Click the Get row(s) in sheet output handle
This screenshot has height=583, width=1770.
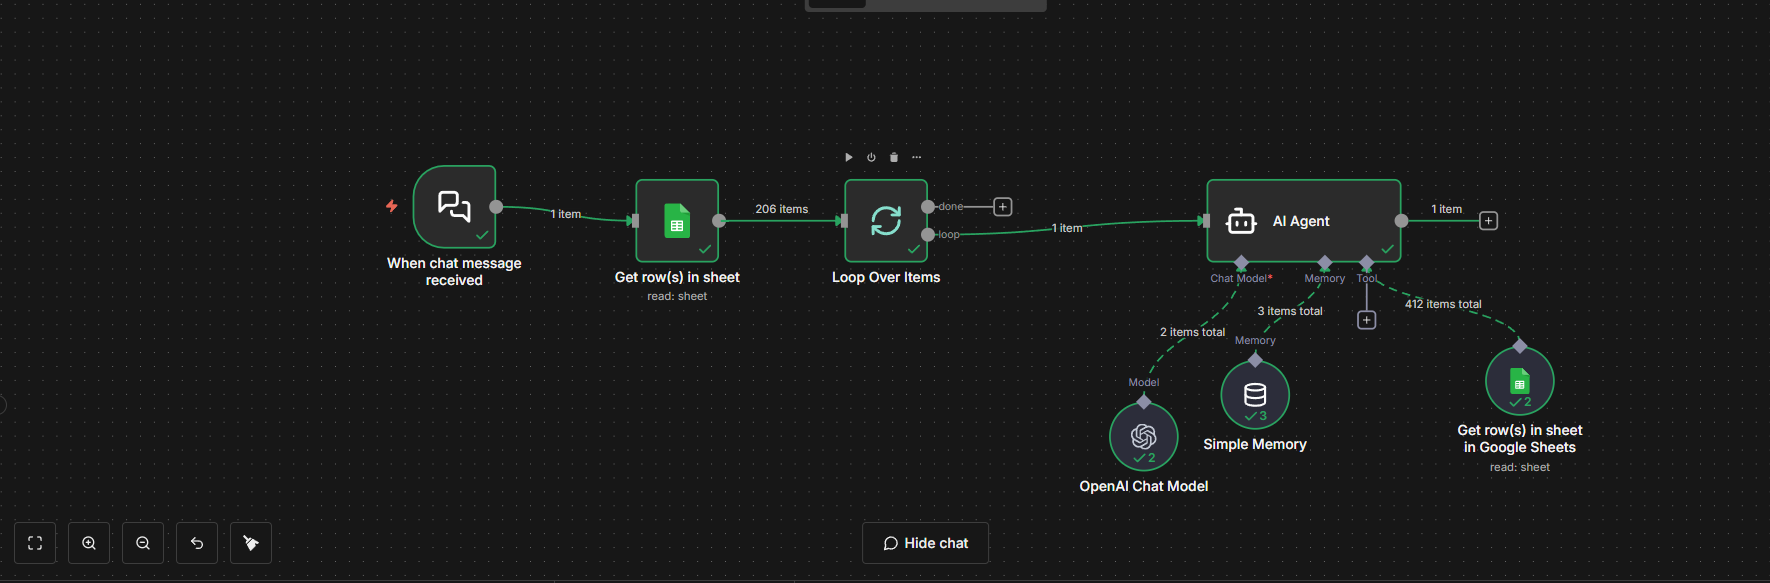click(719, 221)
